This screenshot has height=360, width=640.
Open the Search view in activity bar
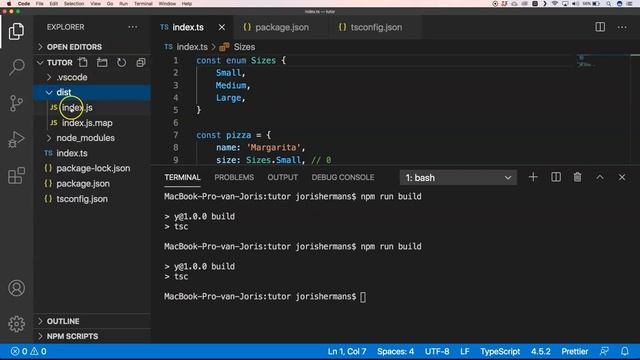coord(16,67)
